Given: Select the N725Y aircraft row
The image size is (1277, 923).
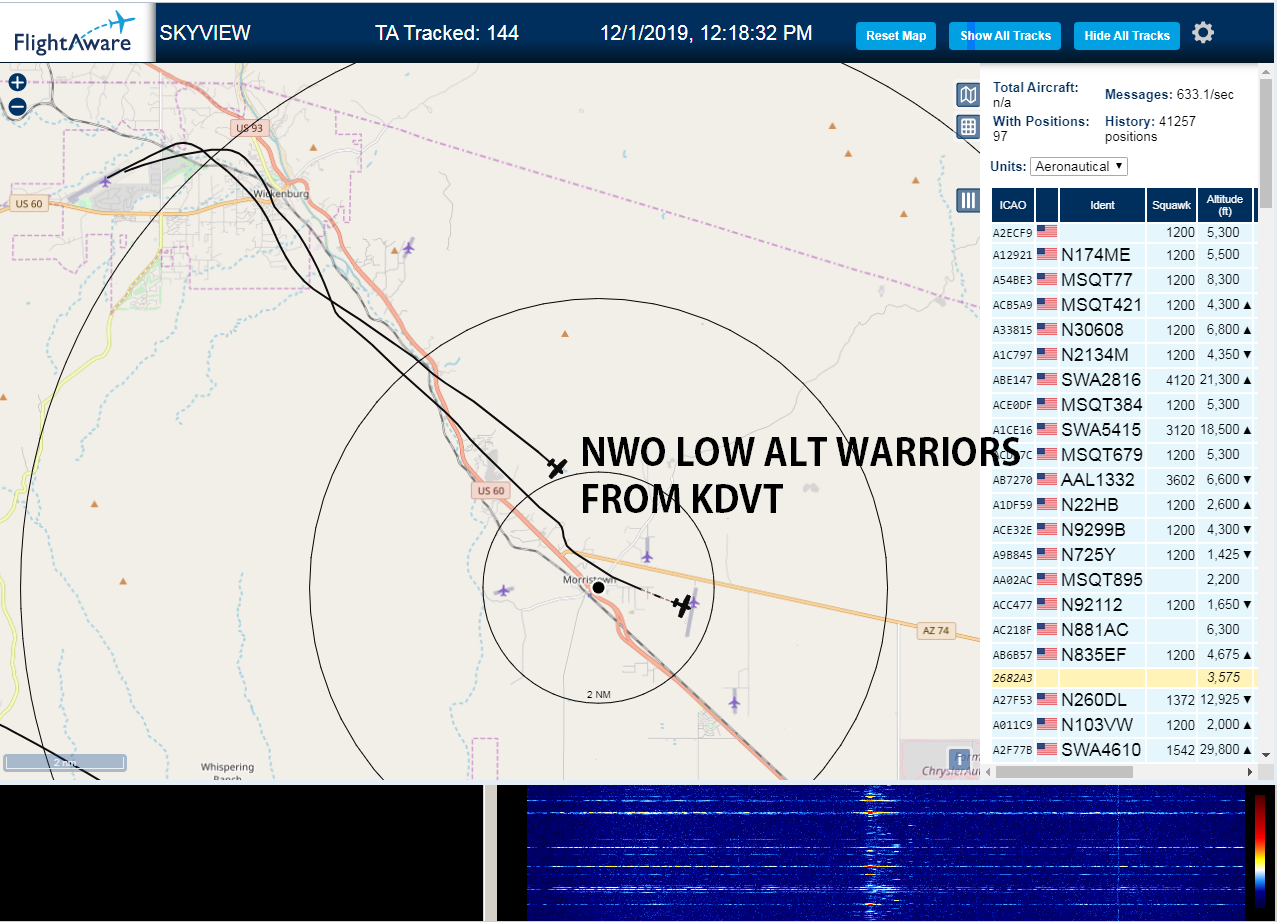Looking at the screenshot, I should coord(1123,554).
